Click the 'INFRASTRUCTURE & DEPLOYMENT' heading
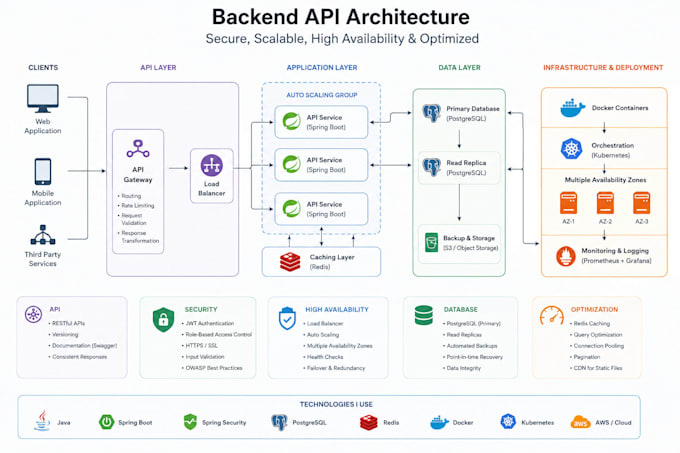 [x=603, y=68]
